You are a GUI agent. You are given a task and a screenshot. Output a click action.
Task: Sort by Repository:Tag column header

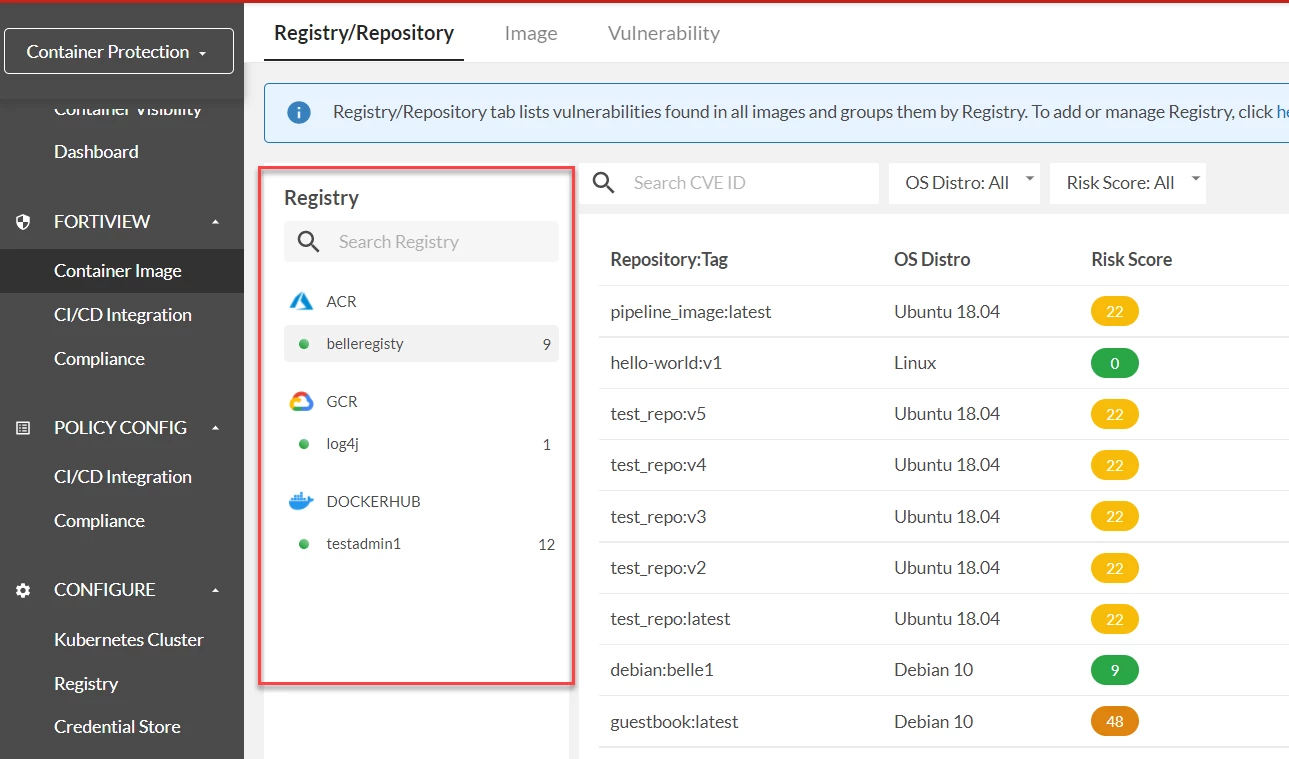tap(669, 260)
